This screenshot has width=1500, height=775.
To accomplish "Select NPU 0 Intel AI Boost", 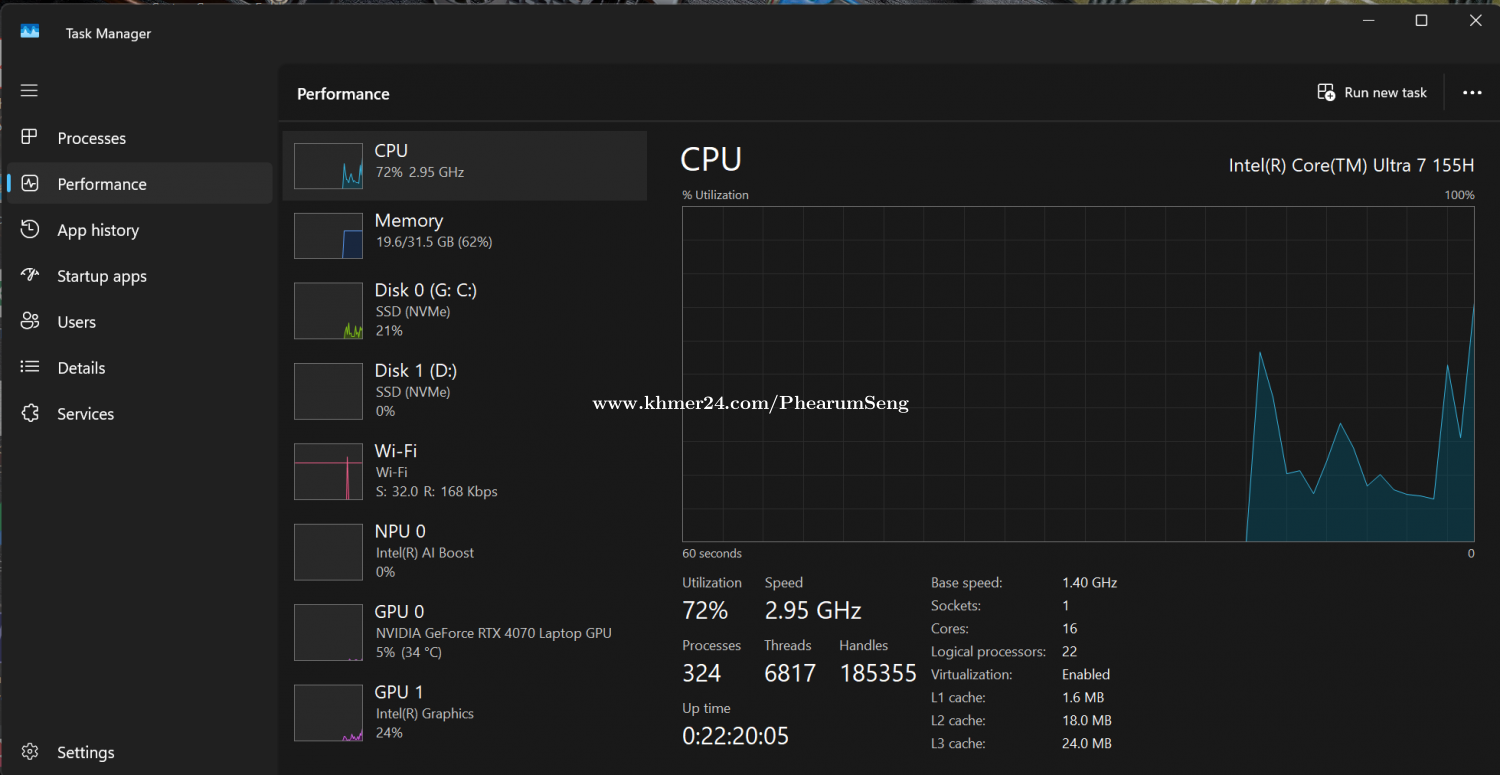I will click(x=465, y=551).
